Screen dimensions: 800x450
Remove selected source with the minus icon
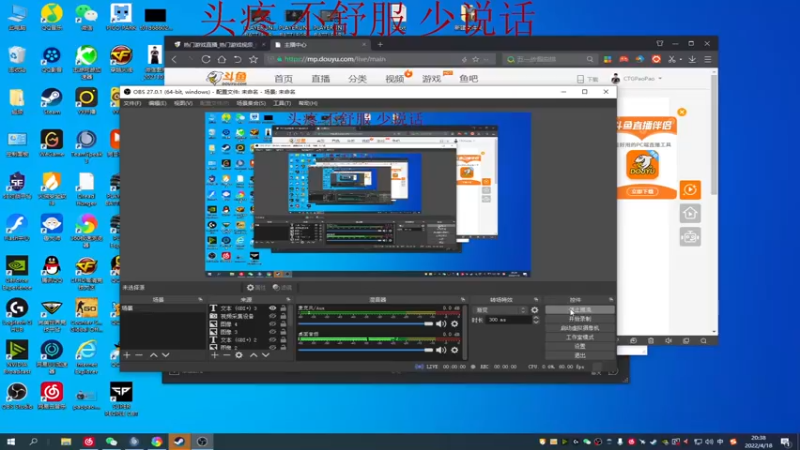(x=227, y=355)
